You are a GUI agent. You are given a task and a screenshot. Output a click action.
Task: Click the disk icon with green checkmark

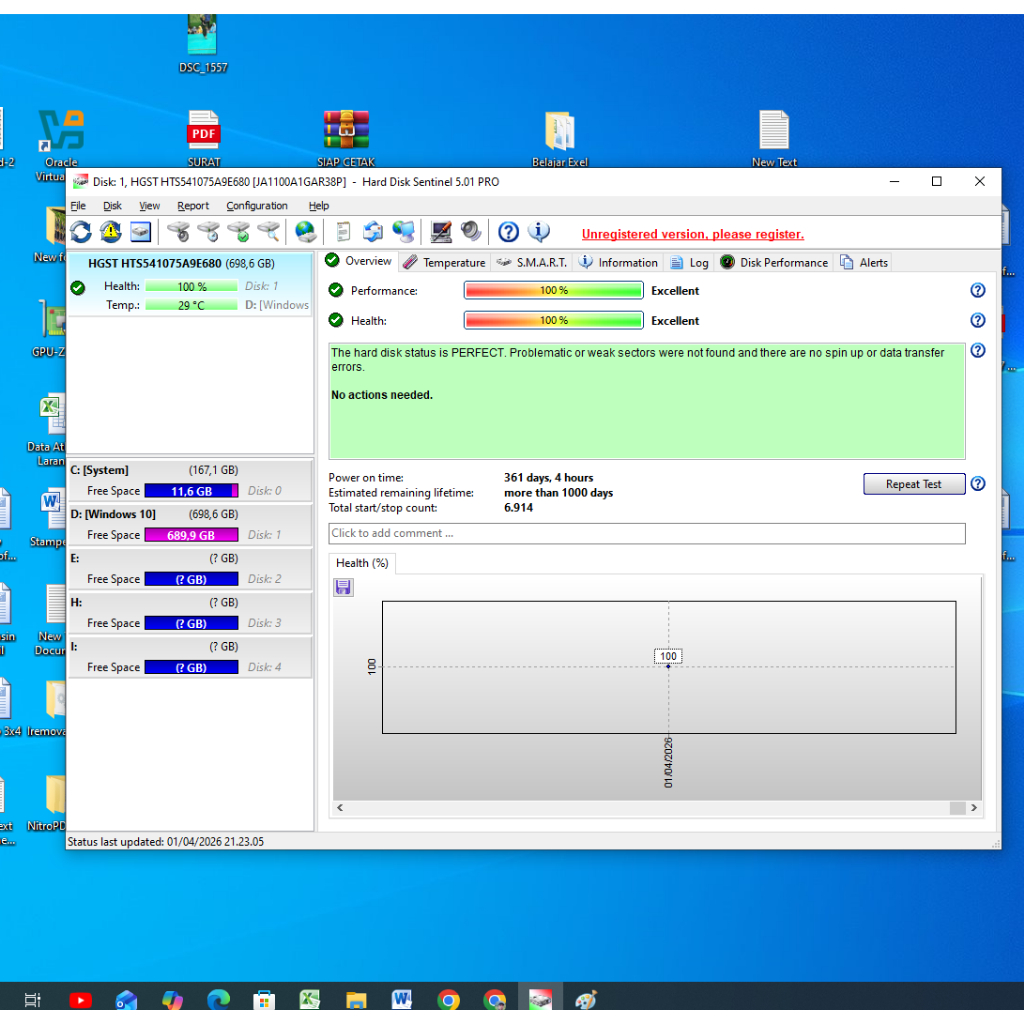coord(239,232)
